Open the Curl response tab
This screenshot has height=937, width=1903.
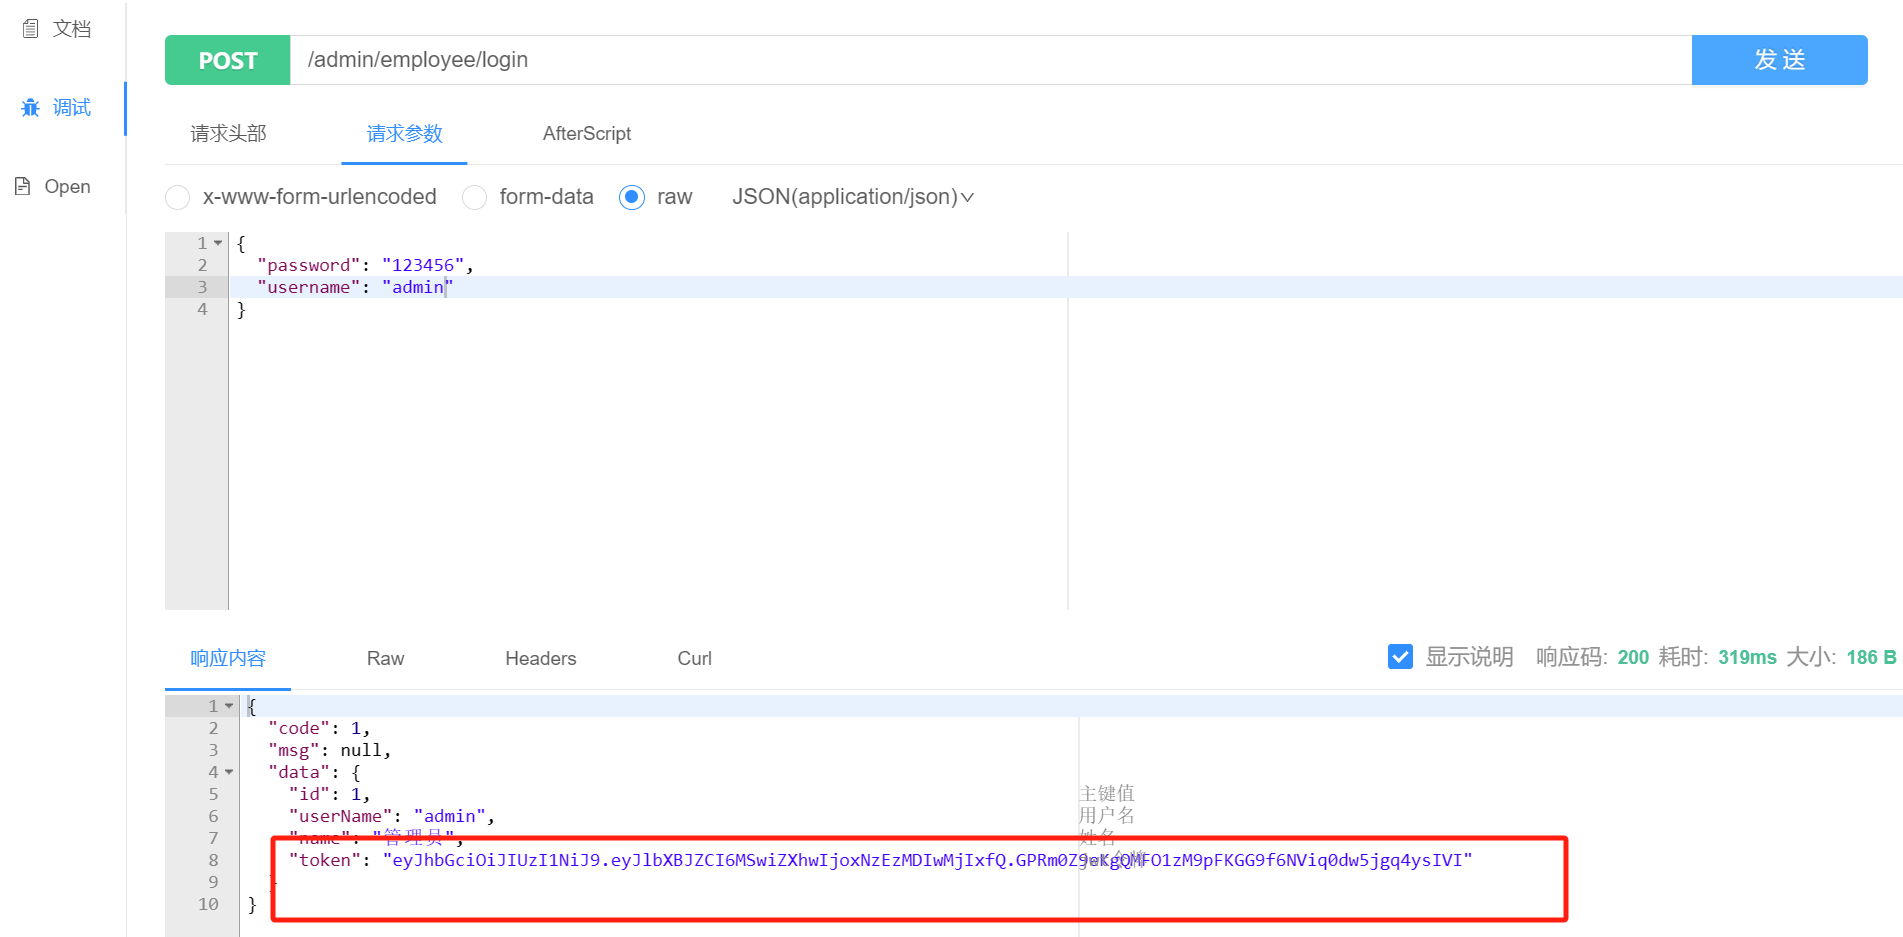[x=695, y=659]
